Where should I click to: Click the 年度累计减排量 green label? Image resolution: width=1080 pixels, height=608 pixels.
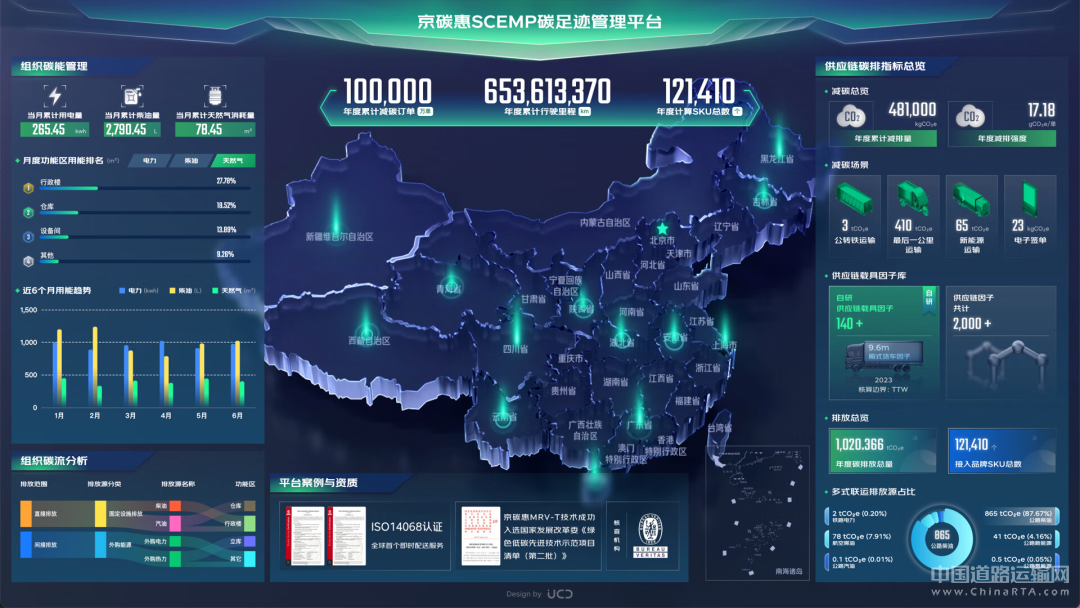pyautogui.click(x=882, y=138)
